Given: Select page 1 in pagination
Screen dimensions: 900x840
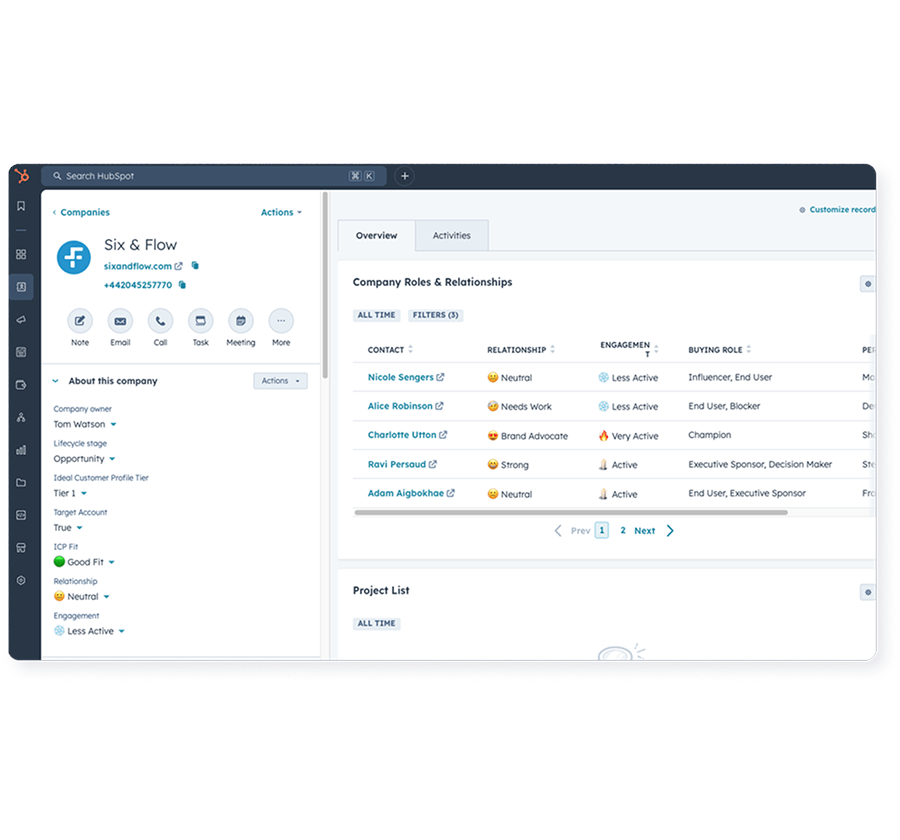Looking at the screenshot, I should point(602,531).
